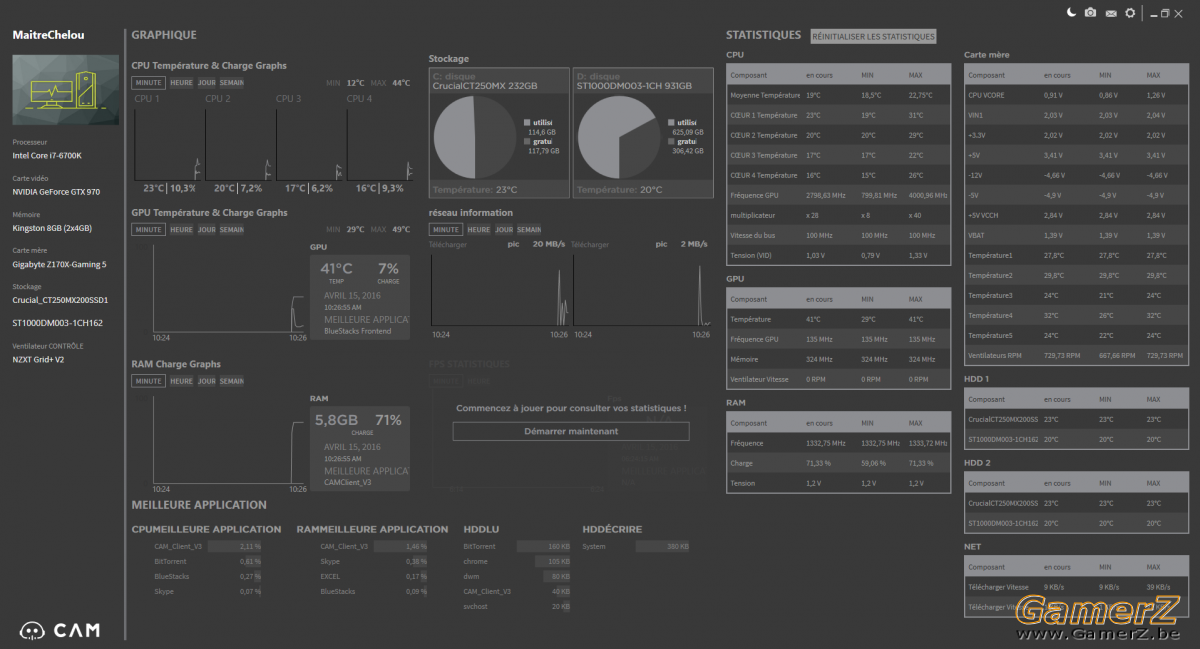Click CAMClient_V3 in RAM panel
The height and width of the screenshot is (649, 1200).
pyautogui.click(x=347, y=483)
